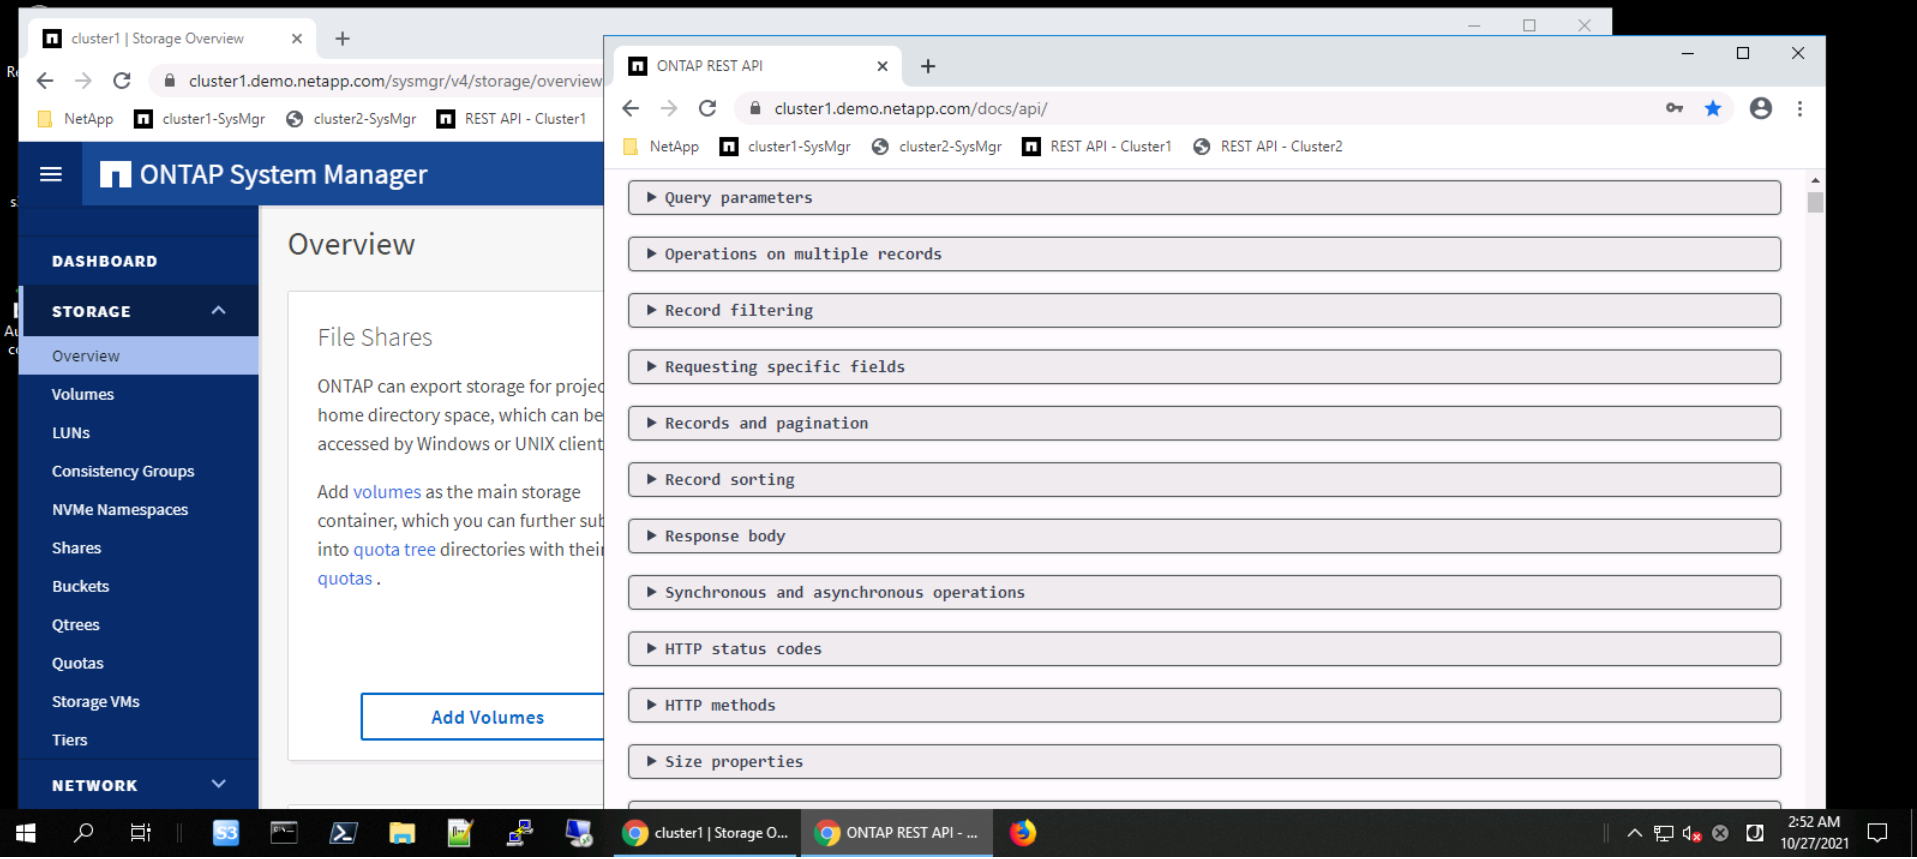Viewport: 1917px width, 859px height.
Task: Open Command Prompt from taskbar
Action: point(284,832)
